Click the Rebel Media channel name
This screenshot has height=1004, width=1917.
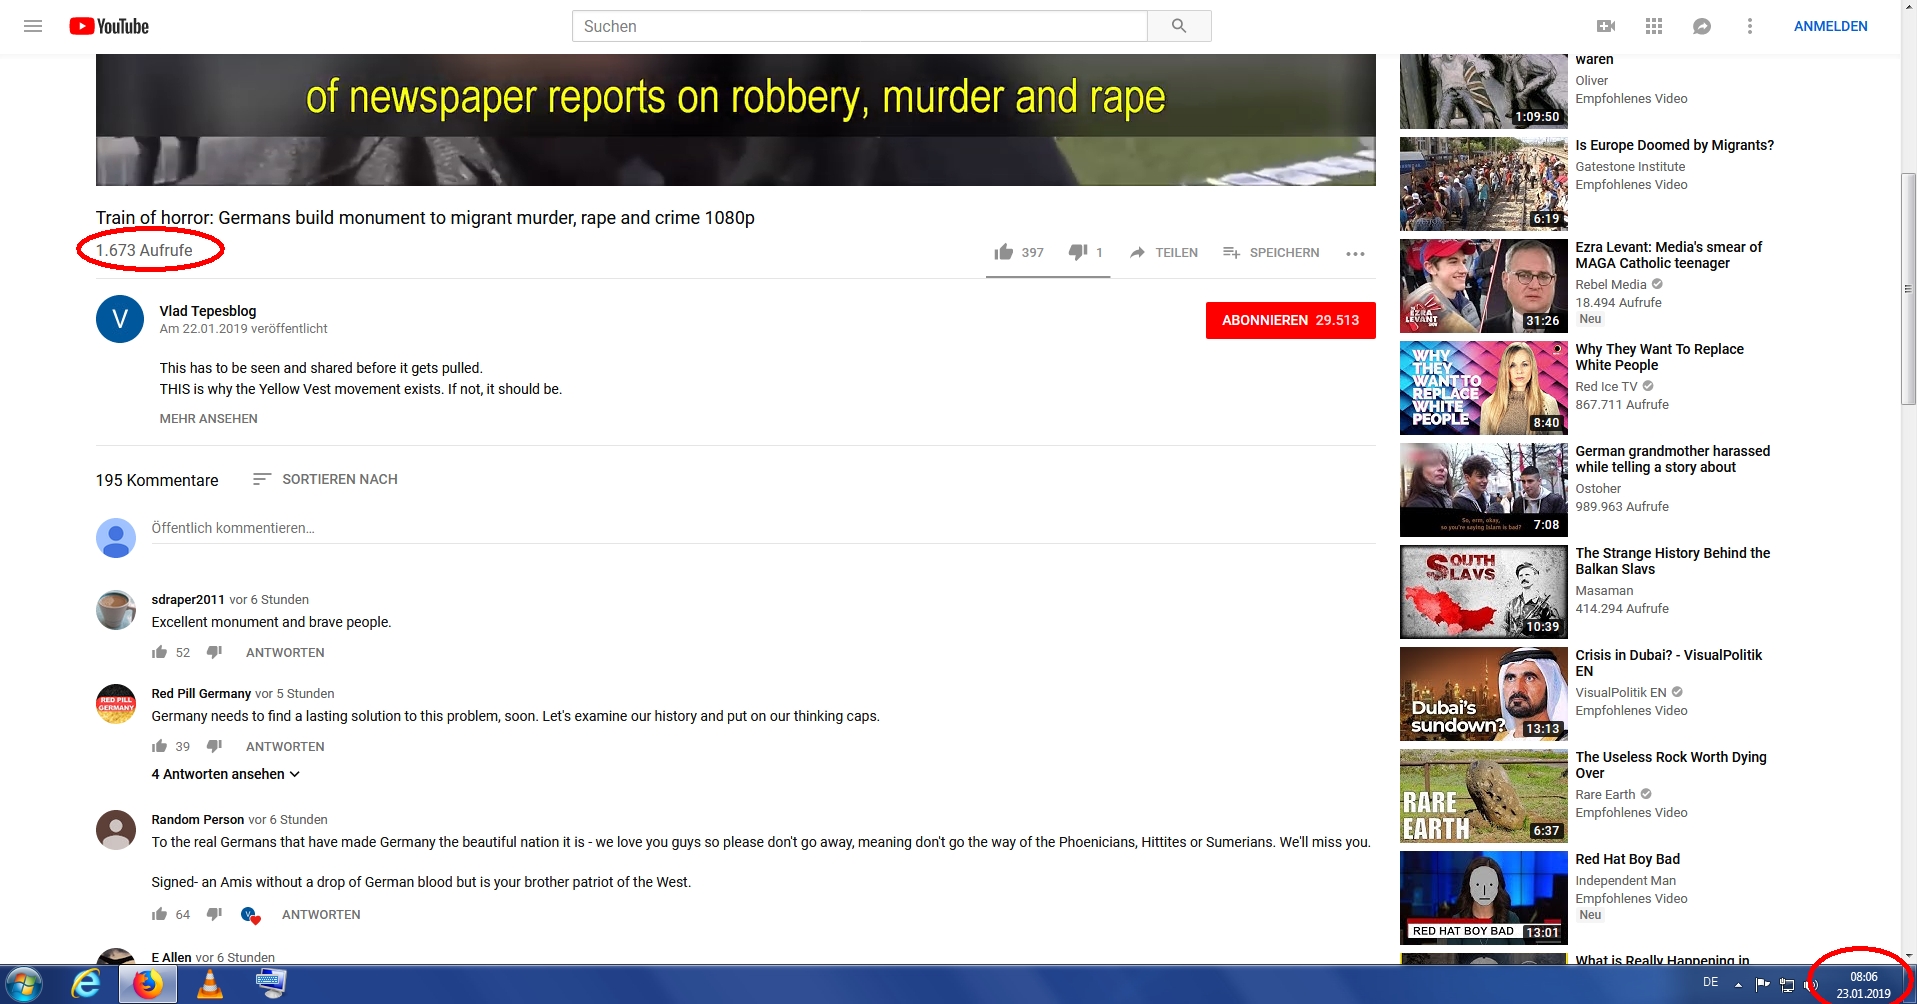(x=1610, y=284)
